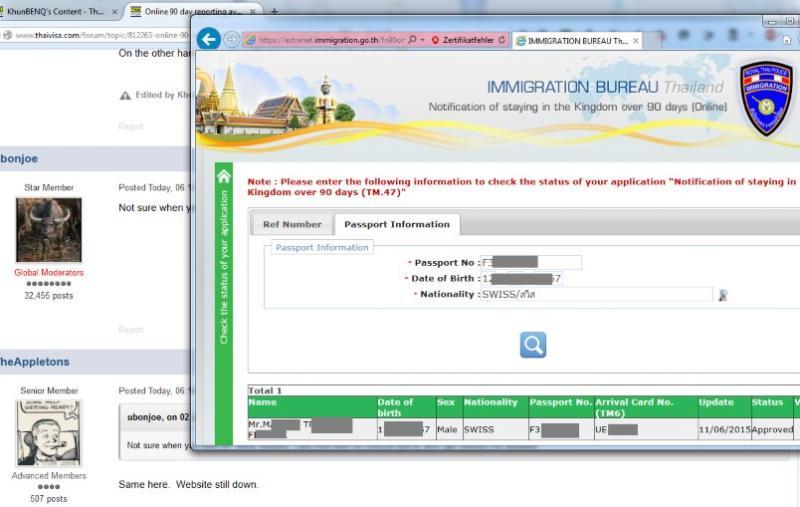The width and height of the screenshot is (800, 507).
Task: Click the green sidebar home icon
Action: point(224,176)
